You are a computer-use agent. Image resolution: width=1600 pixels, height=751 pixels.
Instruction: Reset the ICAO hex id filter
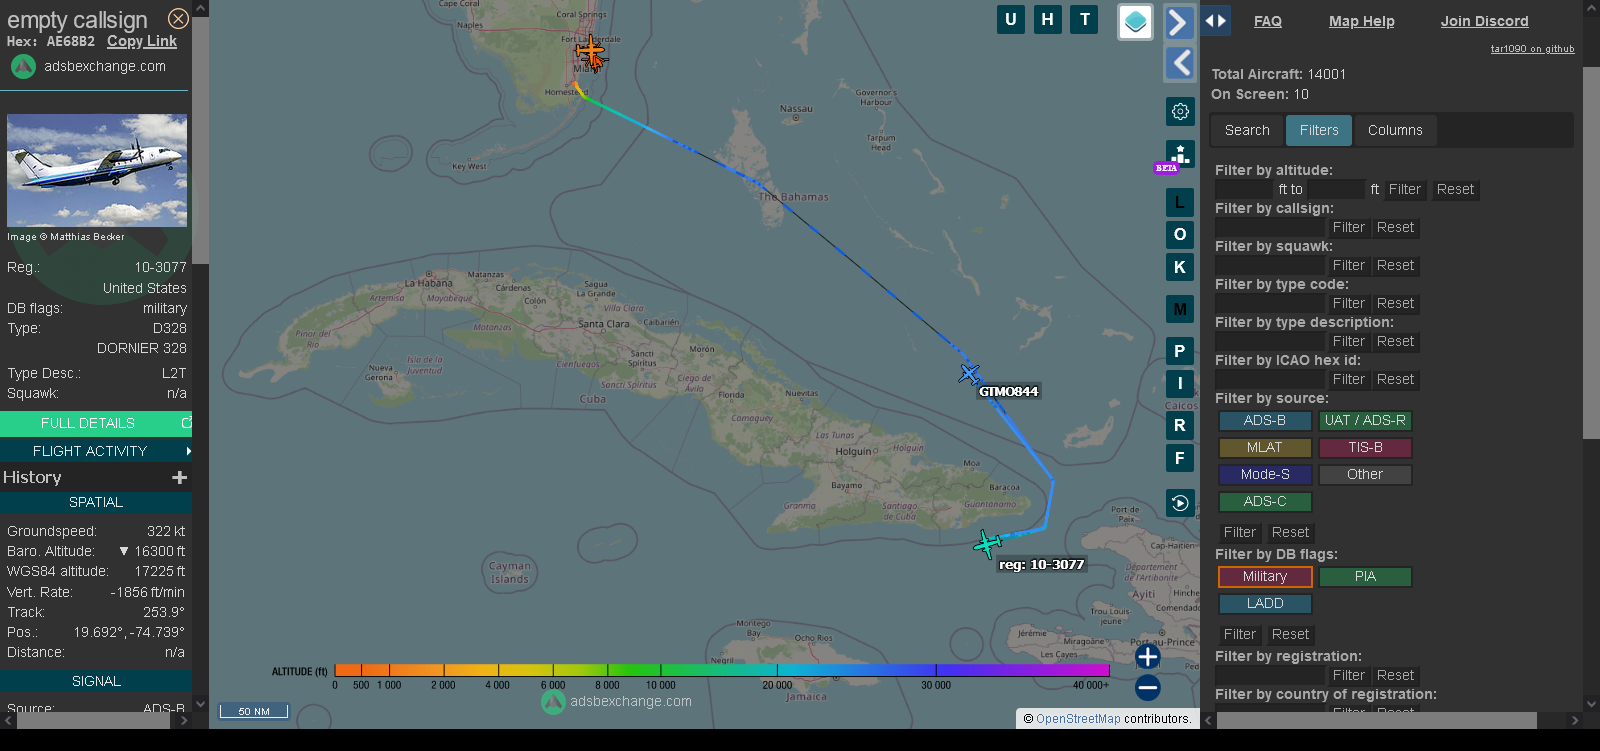click(1395, 379)
